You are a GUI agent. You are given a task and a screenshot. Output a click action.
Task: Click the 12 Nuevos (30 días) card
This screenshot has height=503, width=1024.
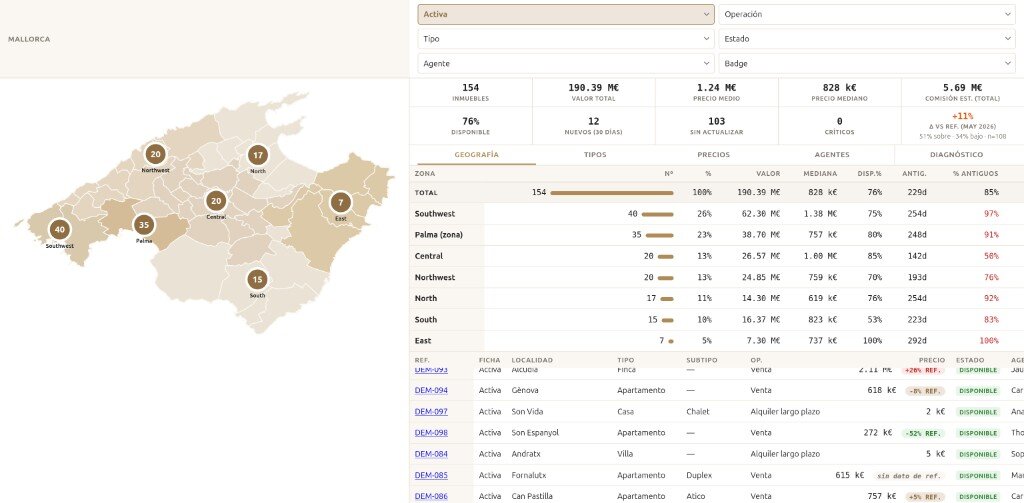[x=594, y=126]
